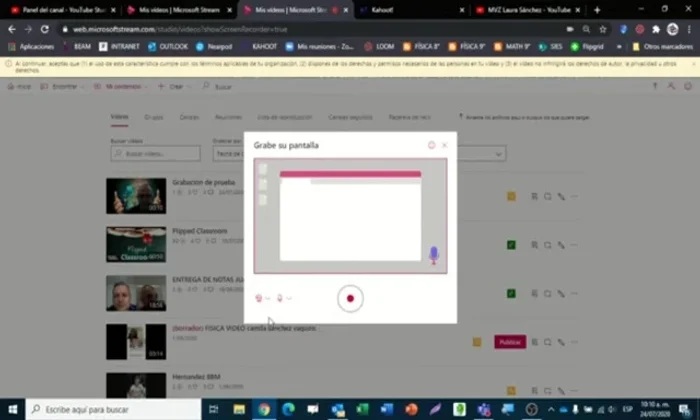700x420 pixels.
Task: Click the screen preview in recorder dialog
Action: [x=350, y=216]
